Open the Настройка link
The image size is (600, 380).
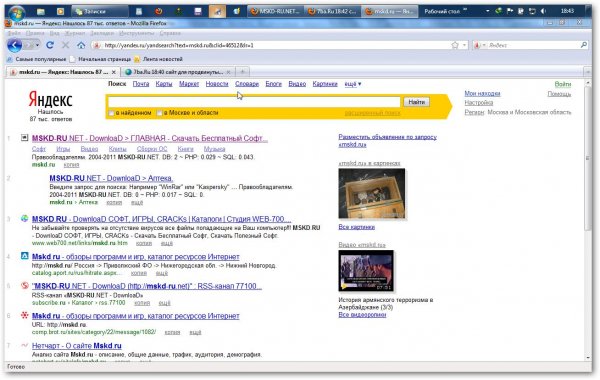(479, 103)
